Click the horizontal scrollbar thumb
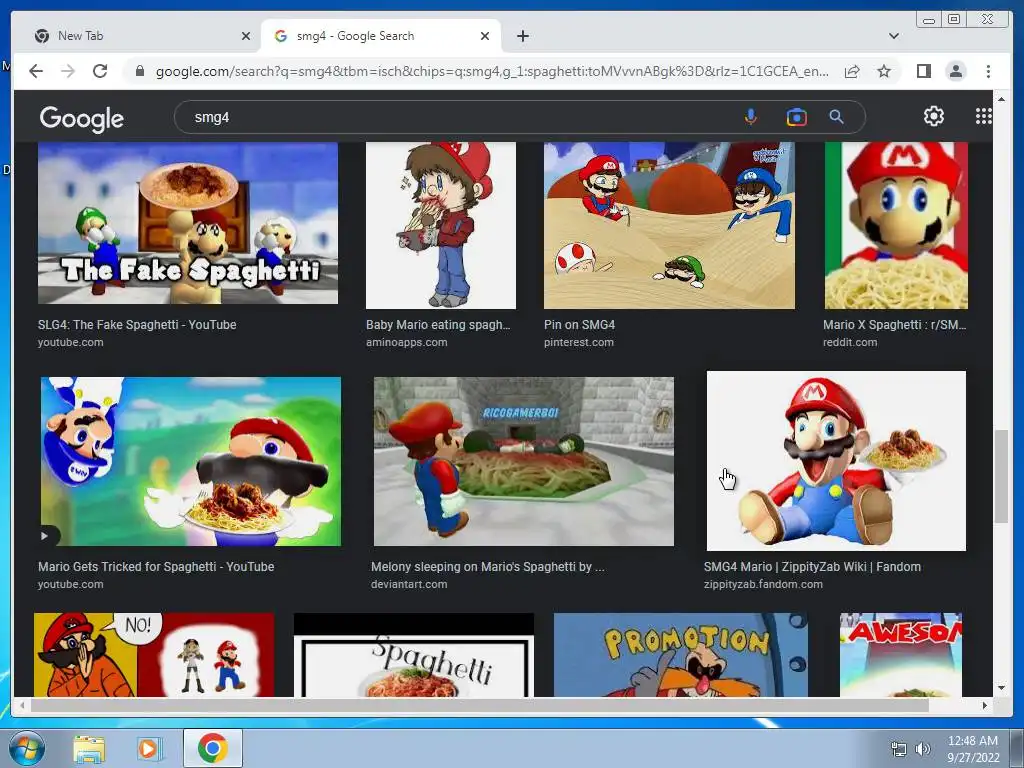The height and width of the screenshot is (768, 1024). [479, 705]
